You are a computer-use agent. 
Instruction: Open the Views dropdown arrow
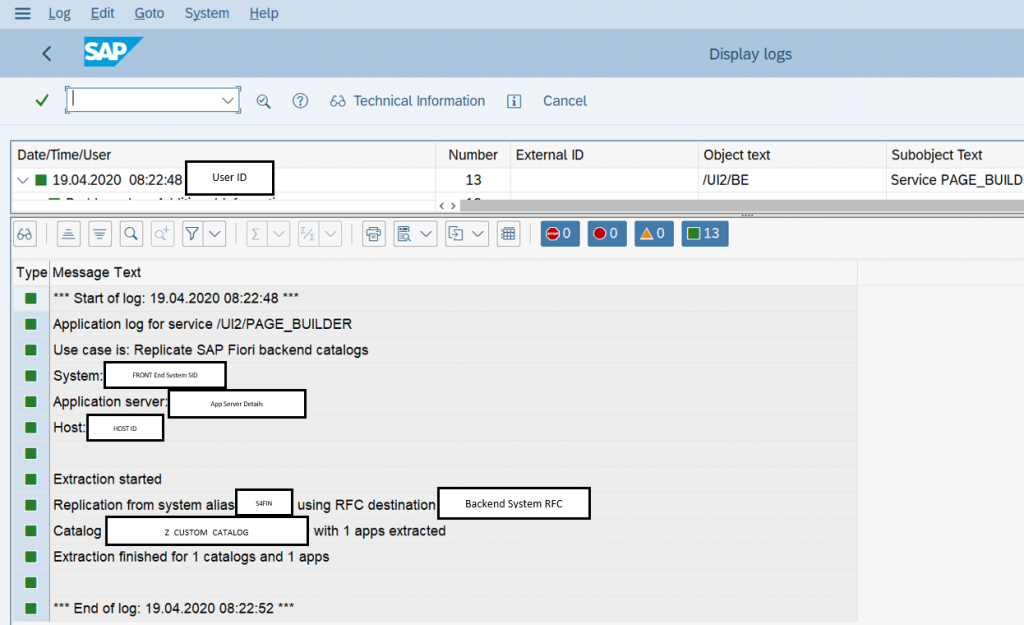click(x=426, y=234)
